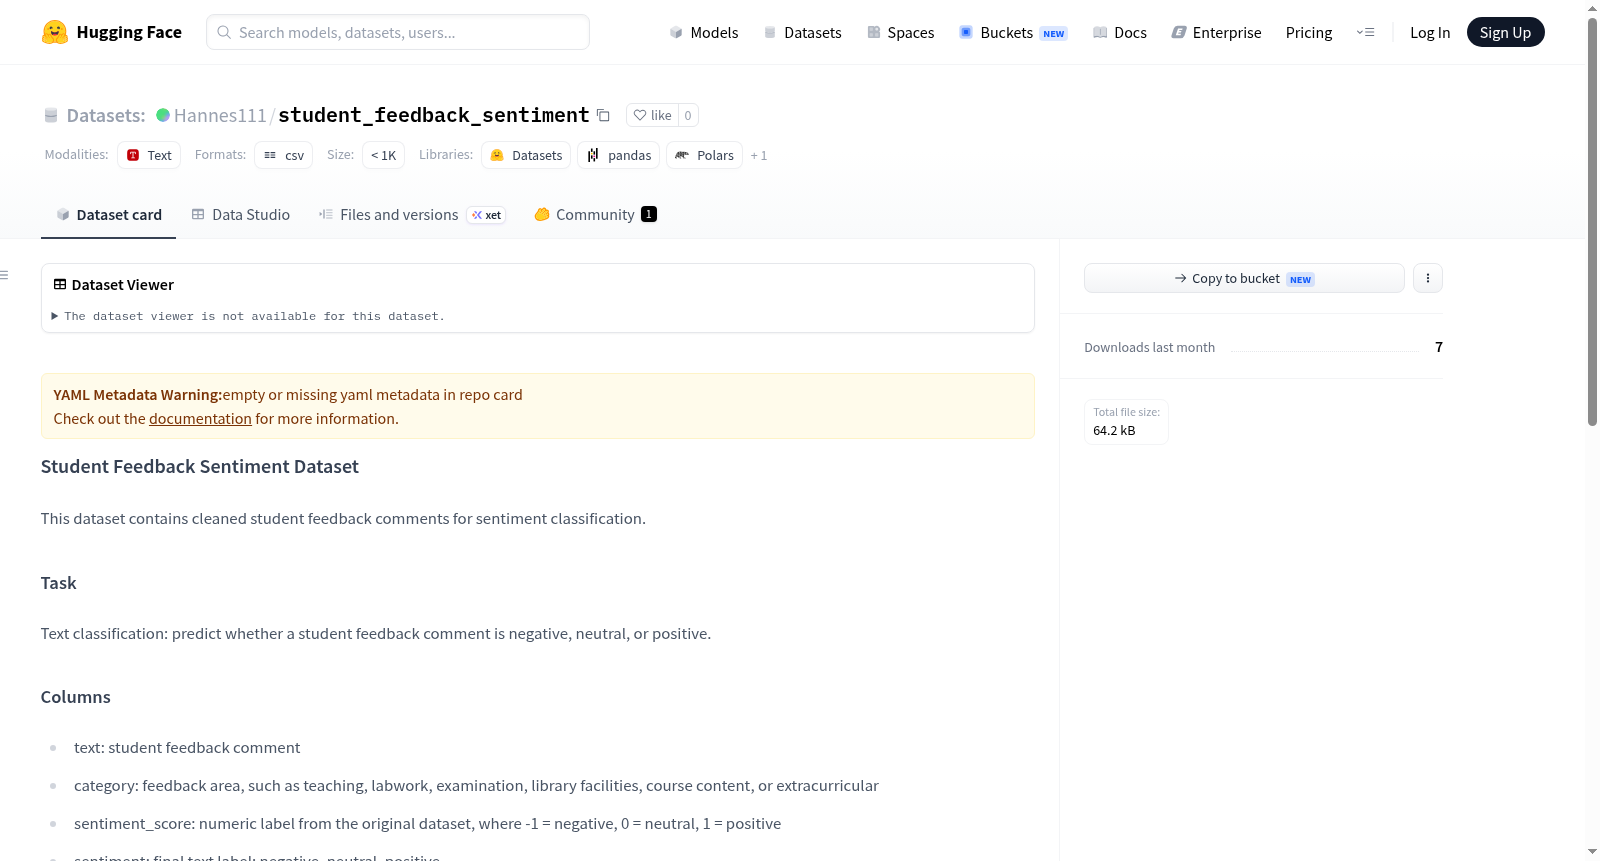
Task: Copy dataset name with the copy icon
Action: [x=603, y=115]
